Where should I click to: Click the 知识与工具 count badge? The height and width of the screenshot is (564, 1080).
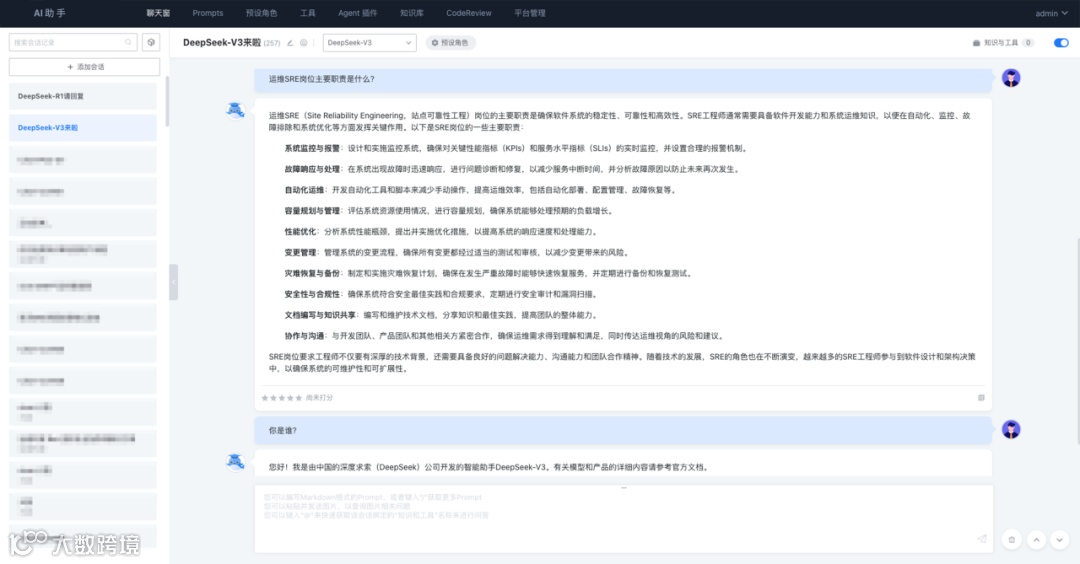[x=1028, y=43]
